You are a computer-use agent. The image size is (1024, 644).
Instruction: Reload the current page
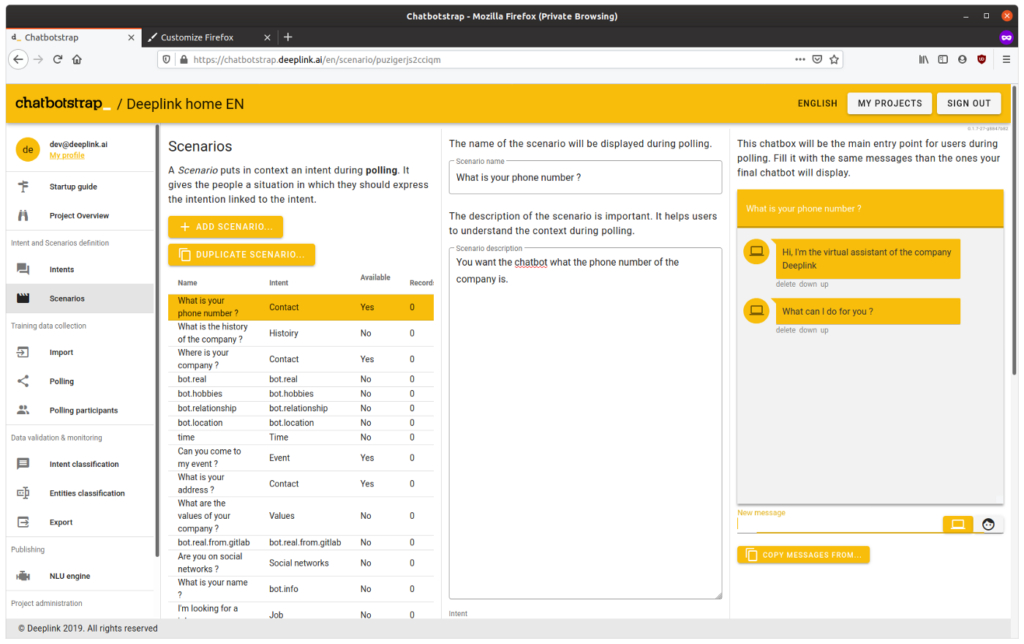(57, 59)
